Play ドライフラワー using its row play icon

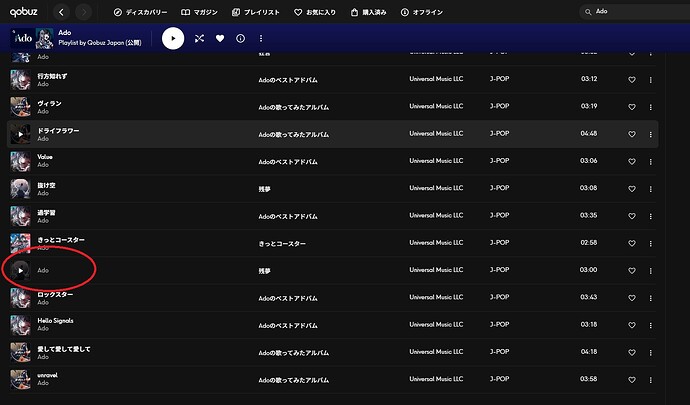pos(20,134)
